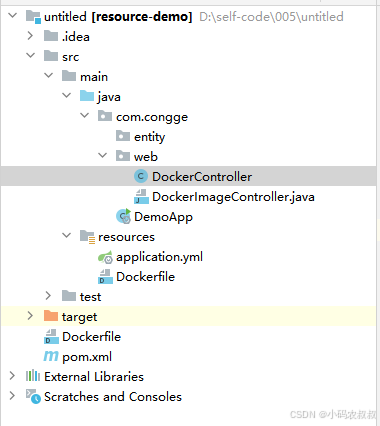Click the DockerController class icon
The height and width of the screenshot is (426, 380).
[141, 176]
